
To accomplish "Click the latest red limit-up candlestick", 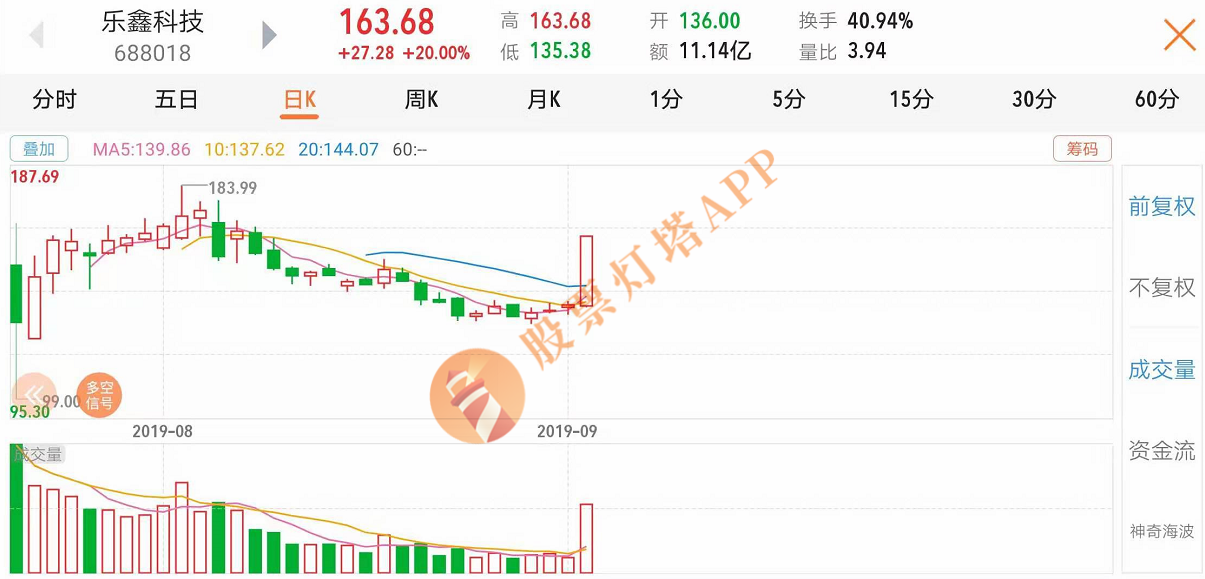I will click(586, 271).
